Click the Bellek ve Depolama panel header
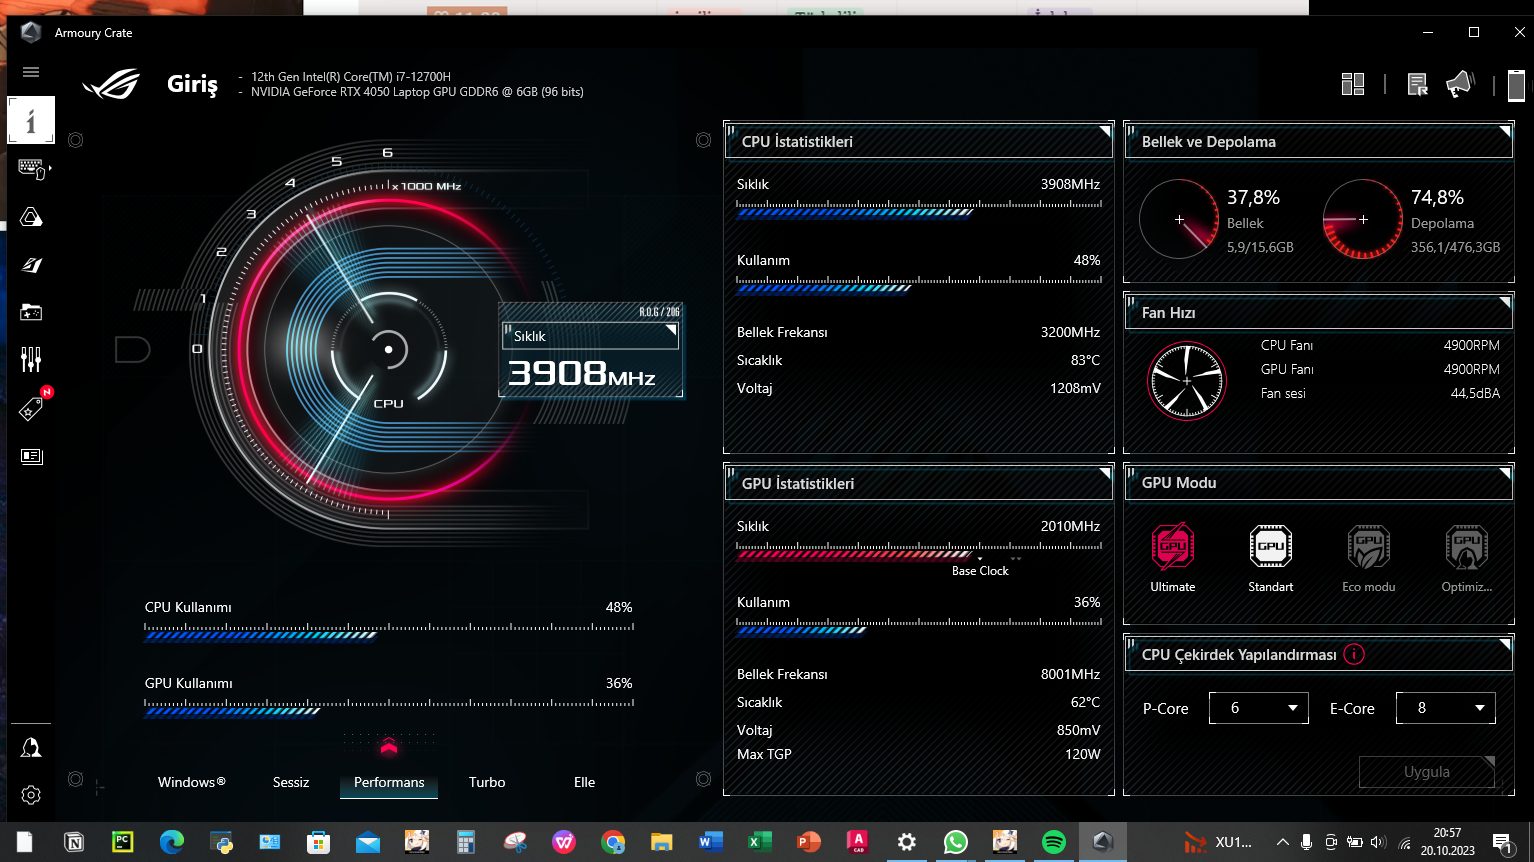 pyautogui.click(x=1319, y=141)
